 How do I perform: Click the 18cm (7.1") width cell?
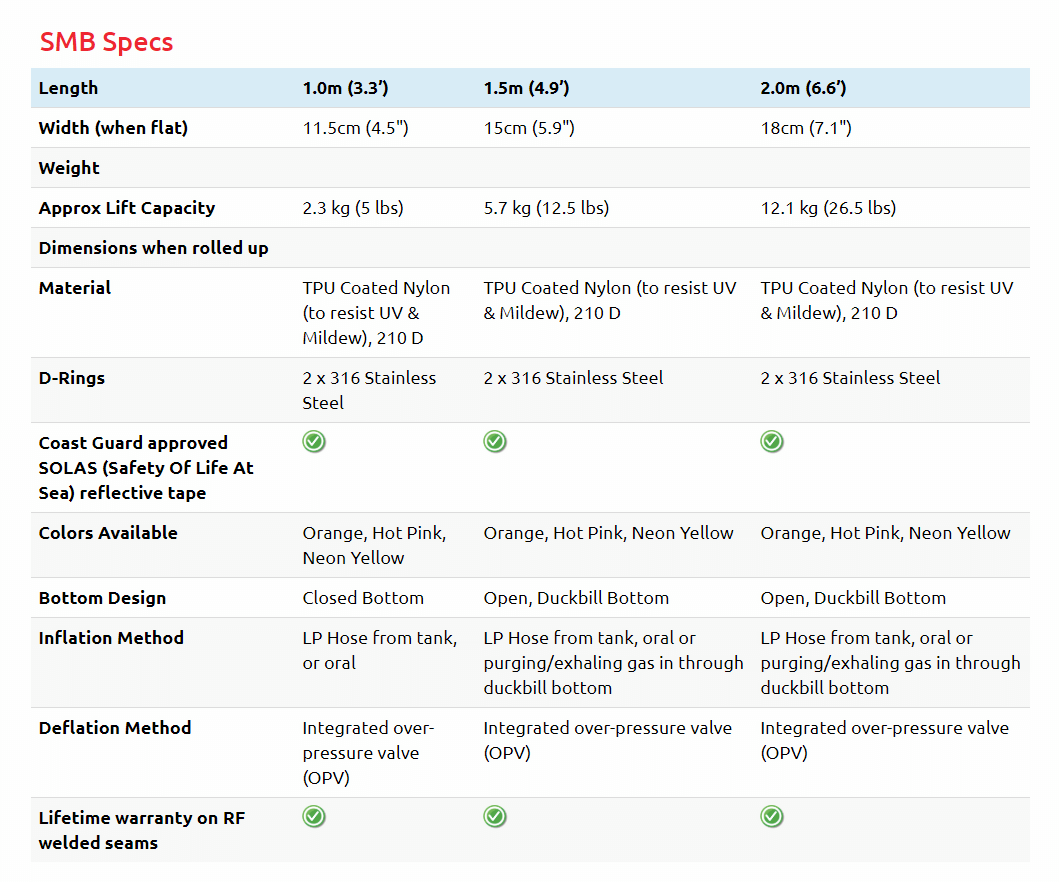tap(806, 128)
